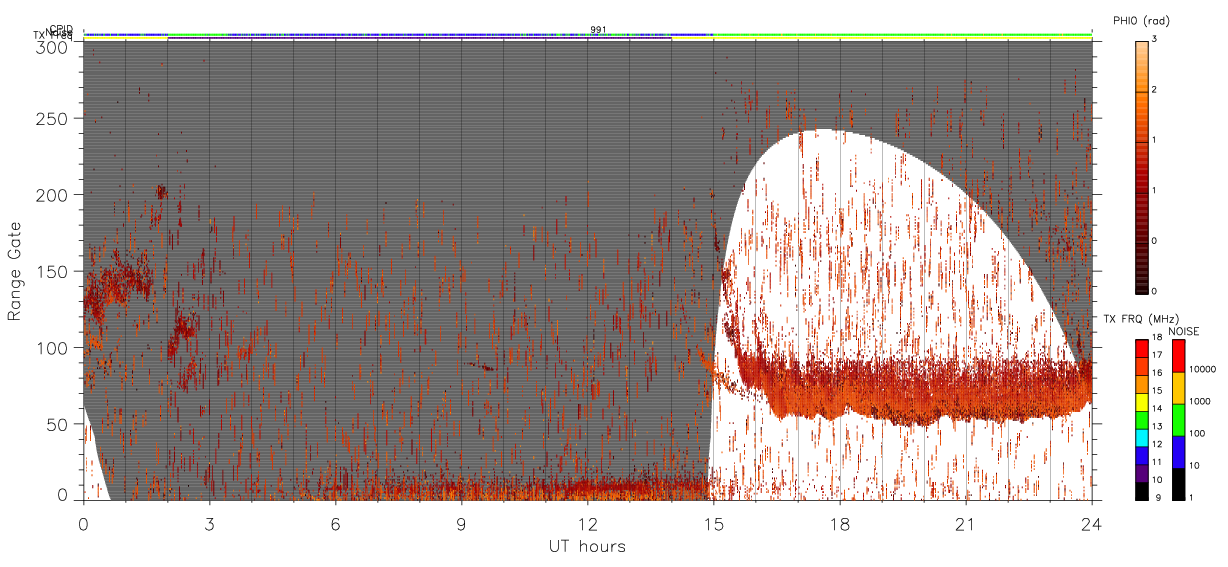Select the green 13-14 MHz TX FRQ swatch
This screenshot has height=567, width=1228.
[1141, 419]
